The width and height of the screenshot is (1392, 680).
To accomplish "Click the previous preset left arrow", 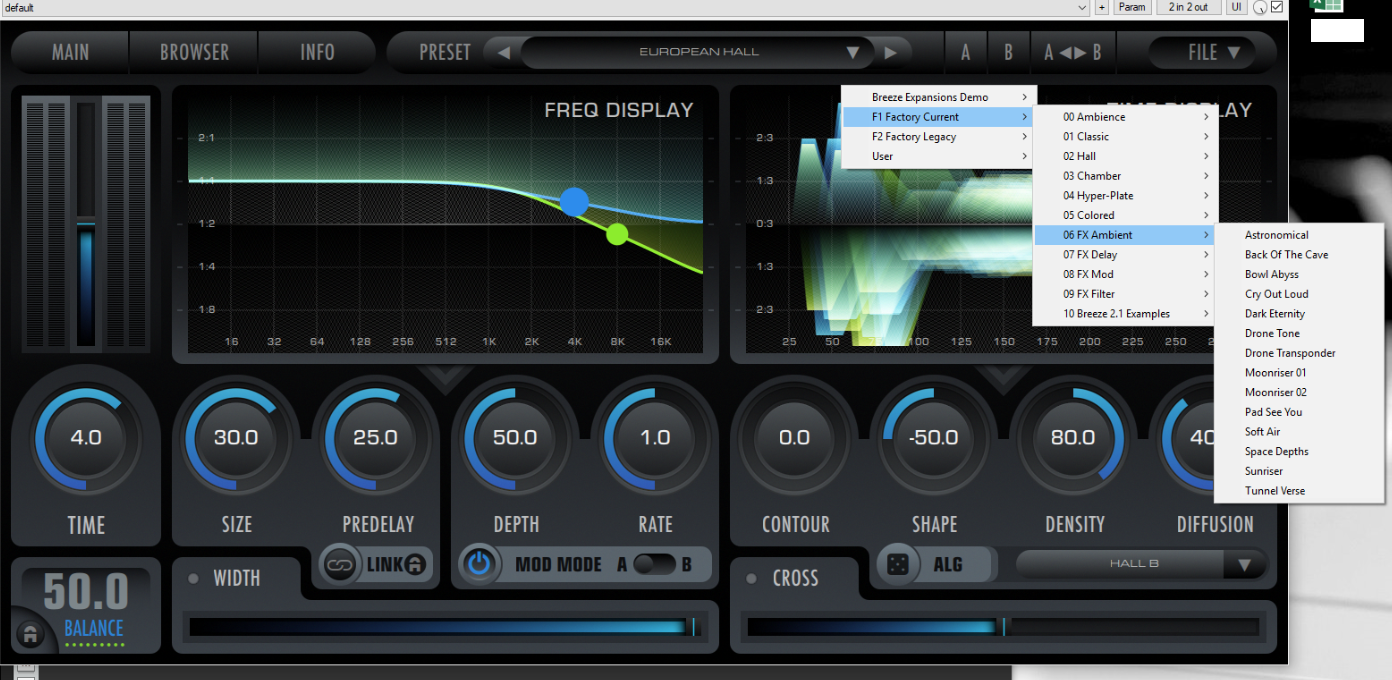I will coord(504,52).
